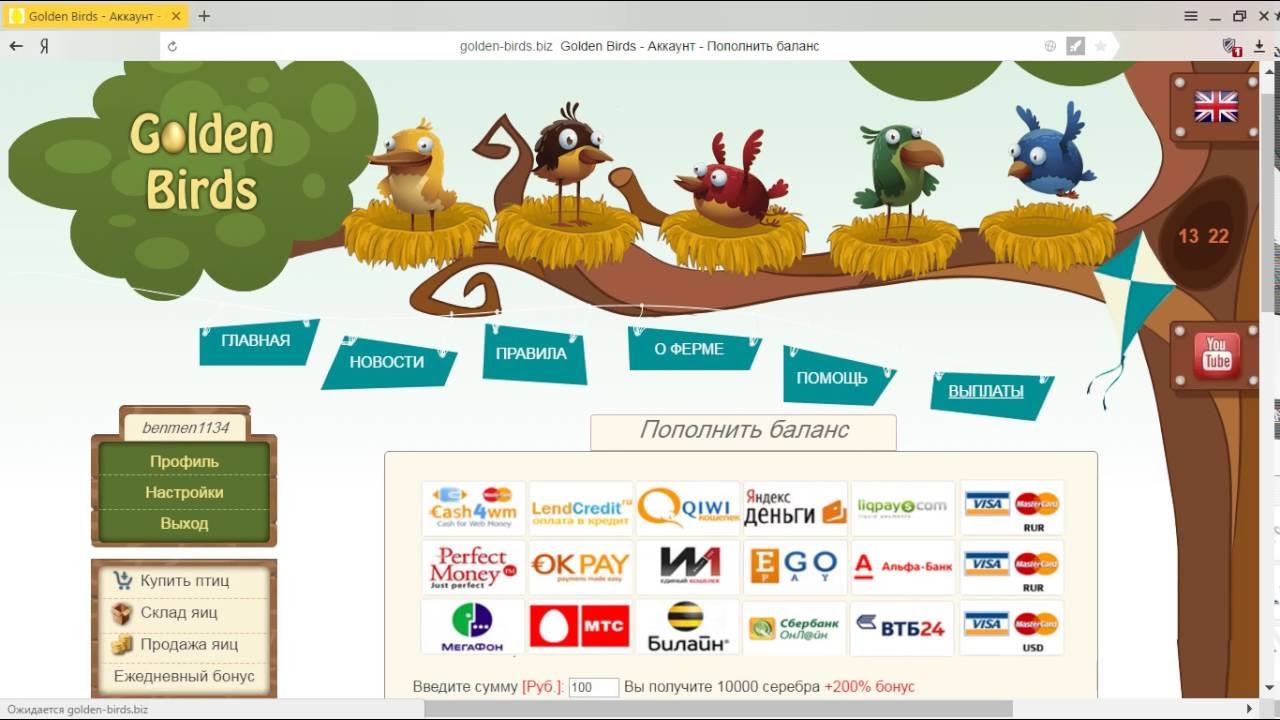Open the YouTube channel icon
Viewport: 1280px width, 720px height.
[1216, 355]
